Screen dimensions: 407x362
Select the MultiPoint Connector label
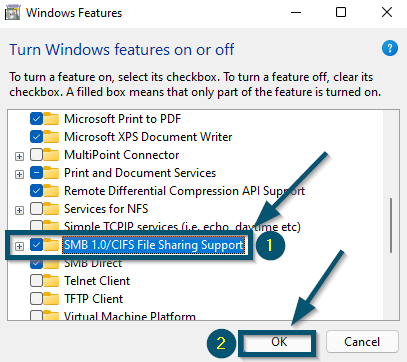tap(122, 155)
